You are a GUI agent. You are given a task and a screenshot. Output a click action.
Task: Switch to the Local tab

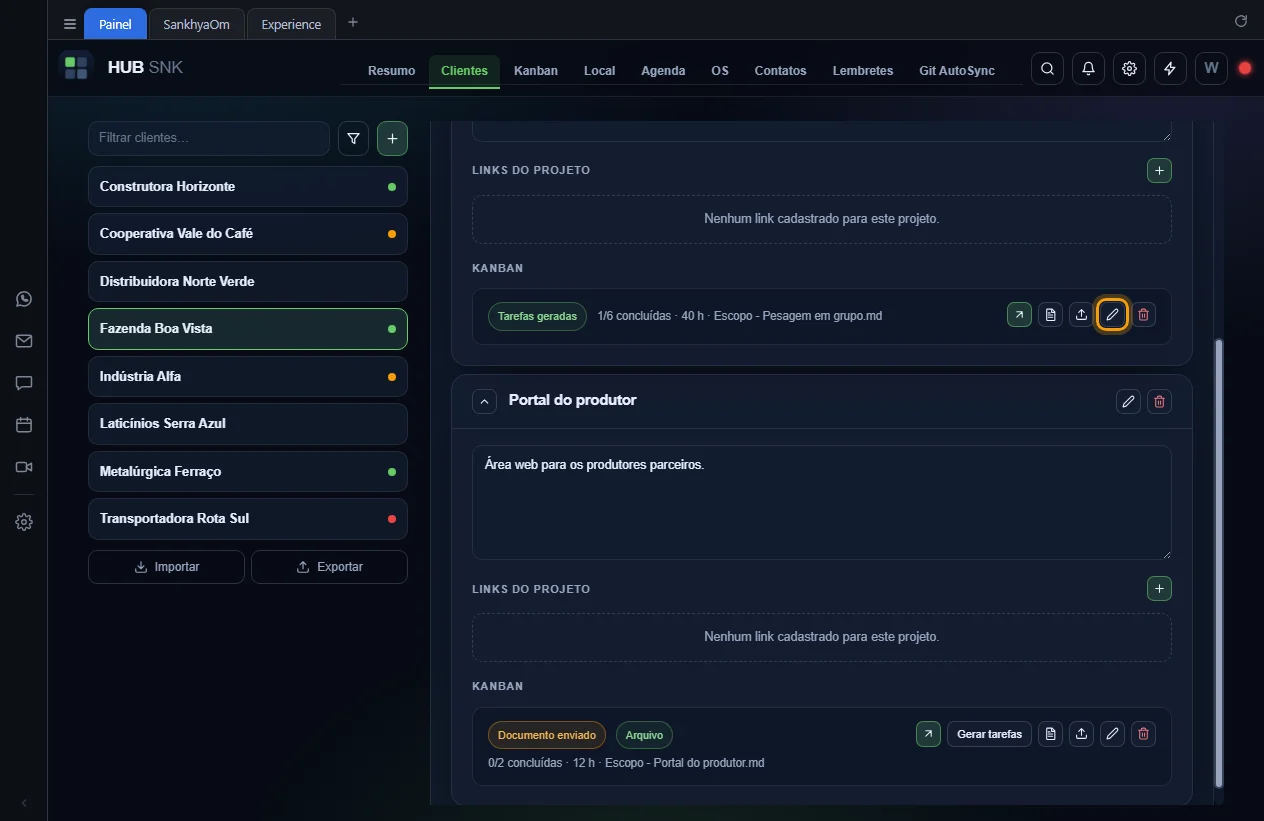tap(599, 71)
